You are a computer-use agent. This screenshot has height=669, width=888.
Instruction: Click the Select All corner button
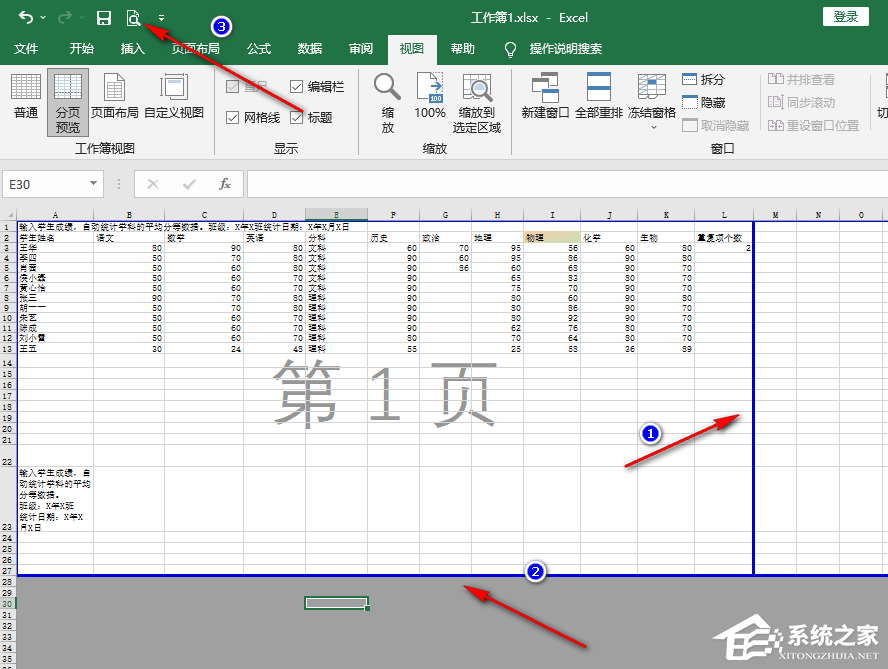click(7, 215)
